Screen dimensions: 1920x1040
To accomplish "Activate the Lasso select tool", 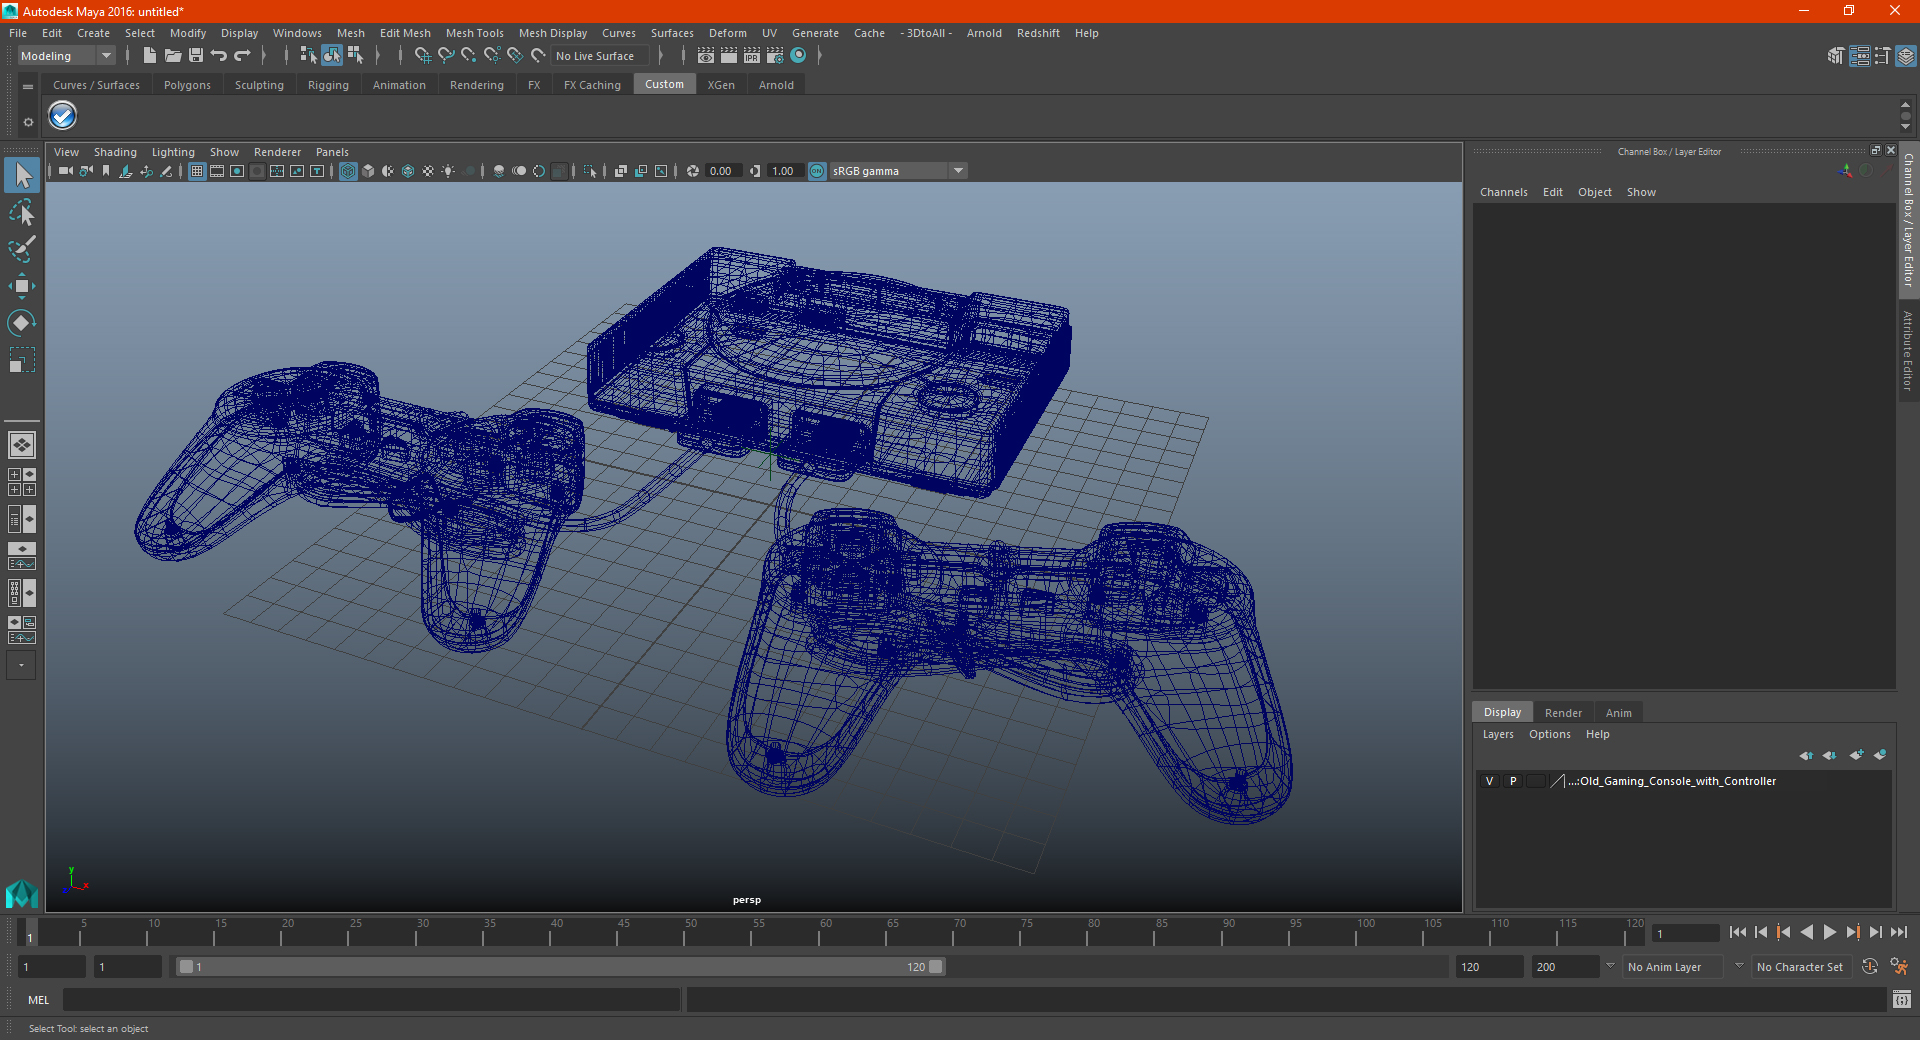I will 22,212.
